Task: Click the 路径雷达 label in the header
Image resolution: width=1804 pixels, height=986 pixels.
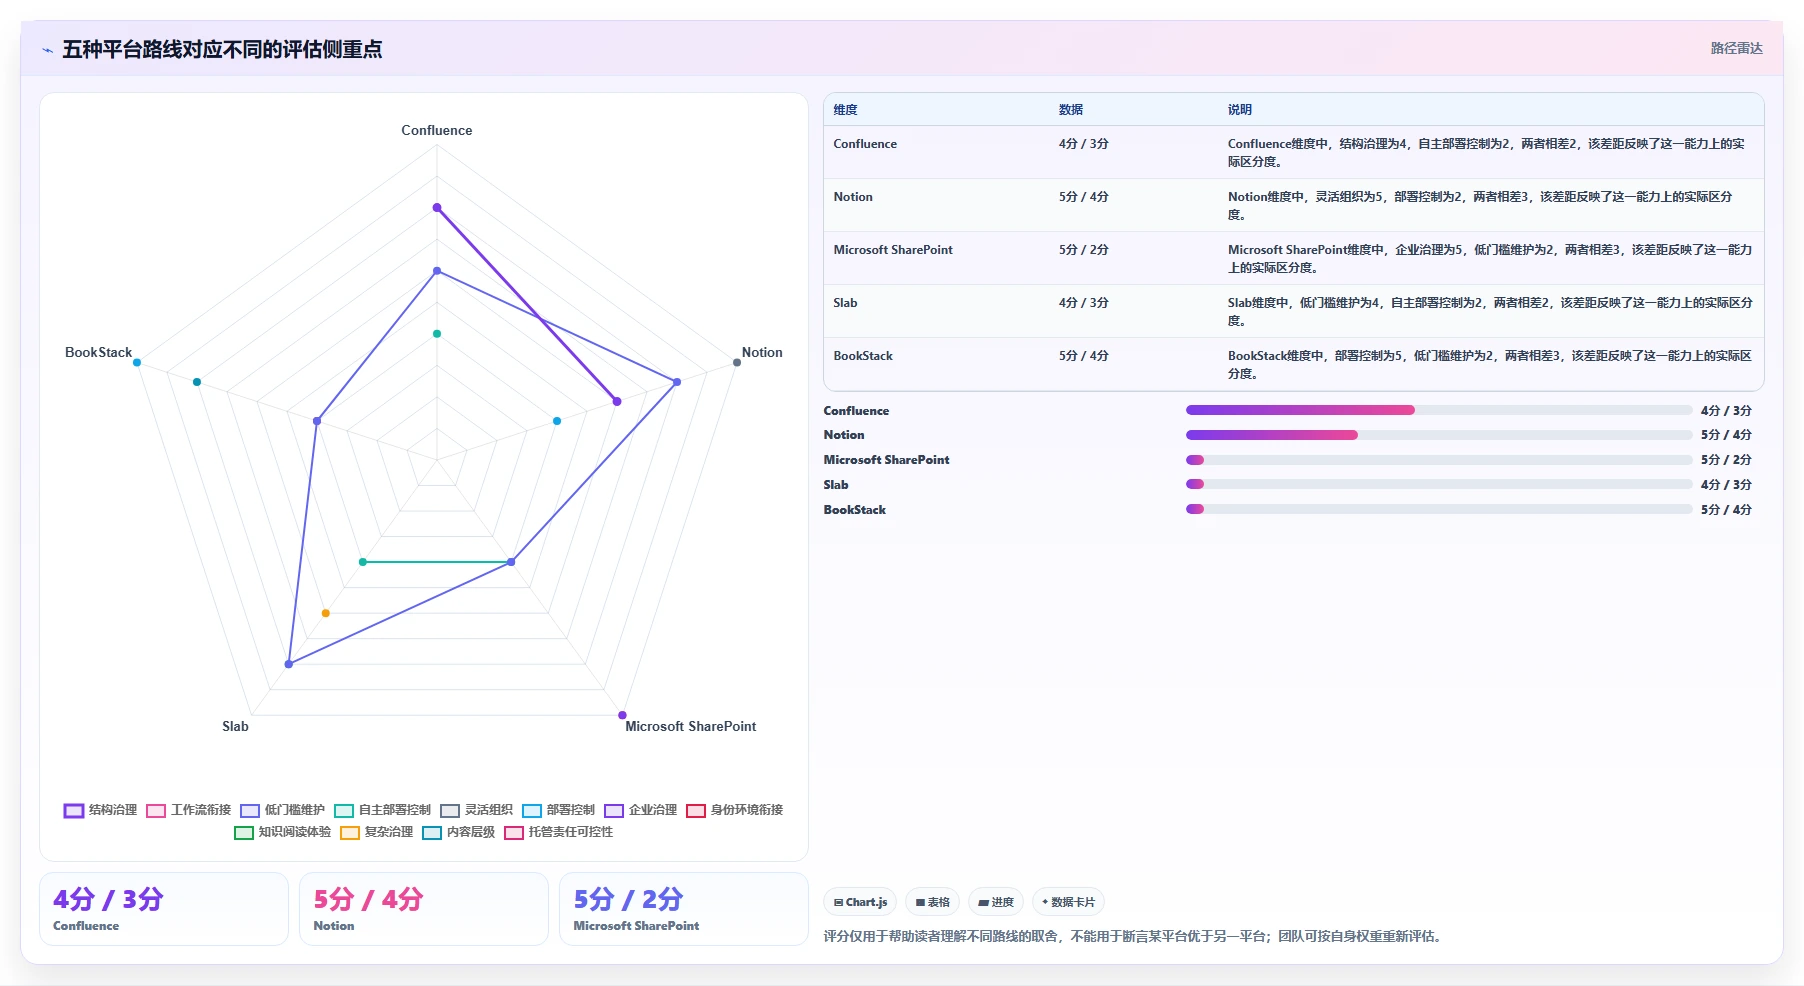Action: (x=1736, y=48)
